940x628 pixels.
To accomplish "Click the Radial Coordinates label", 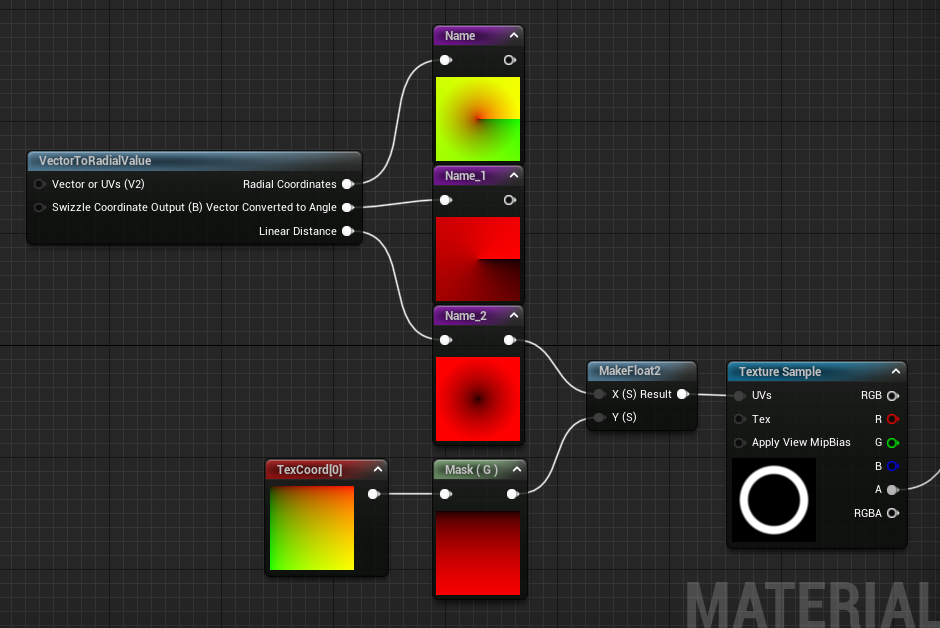I will point(290,184).
